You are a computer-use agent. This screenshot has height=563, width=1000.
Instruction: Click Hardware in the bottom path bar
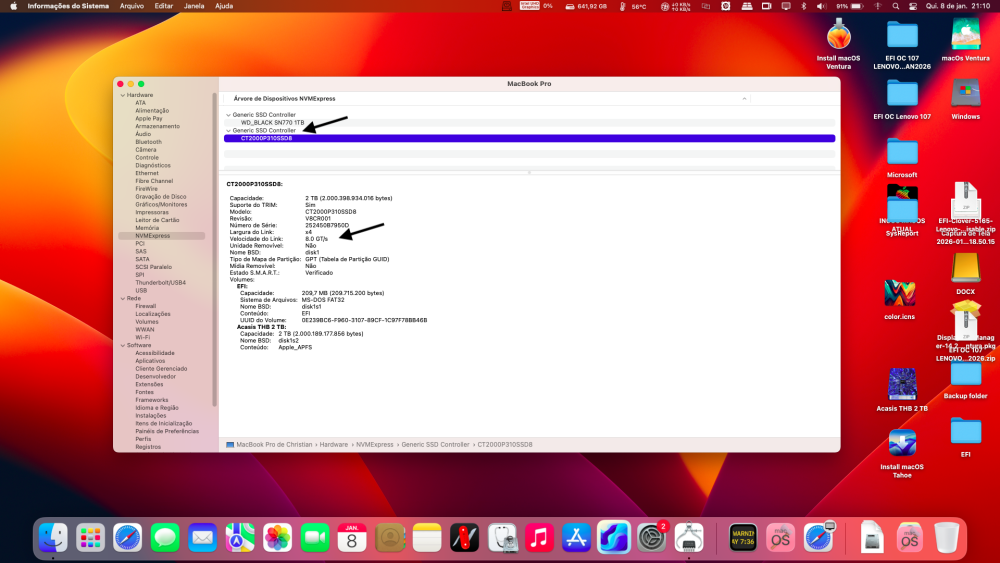334,445
